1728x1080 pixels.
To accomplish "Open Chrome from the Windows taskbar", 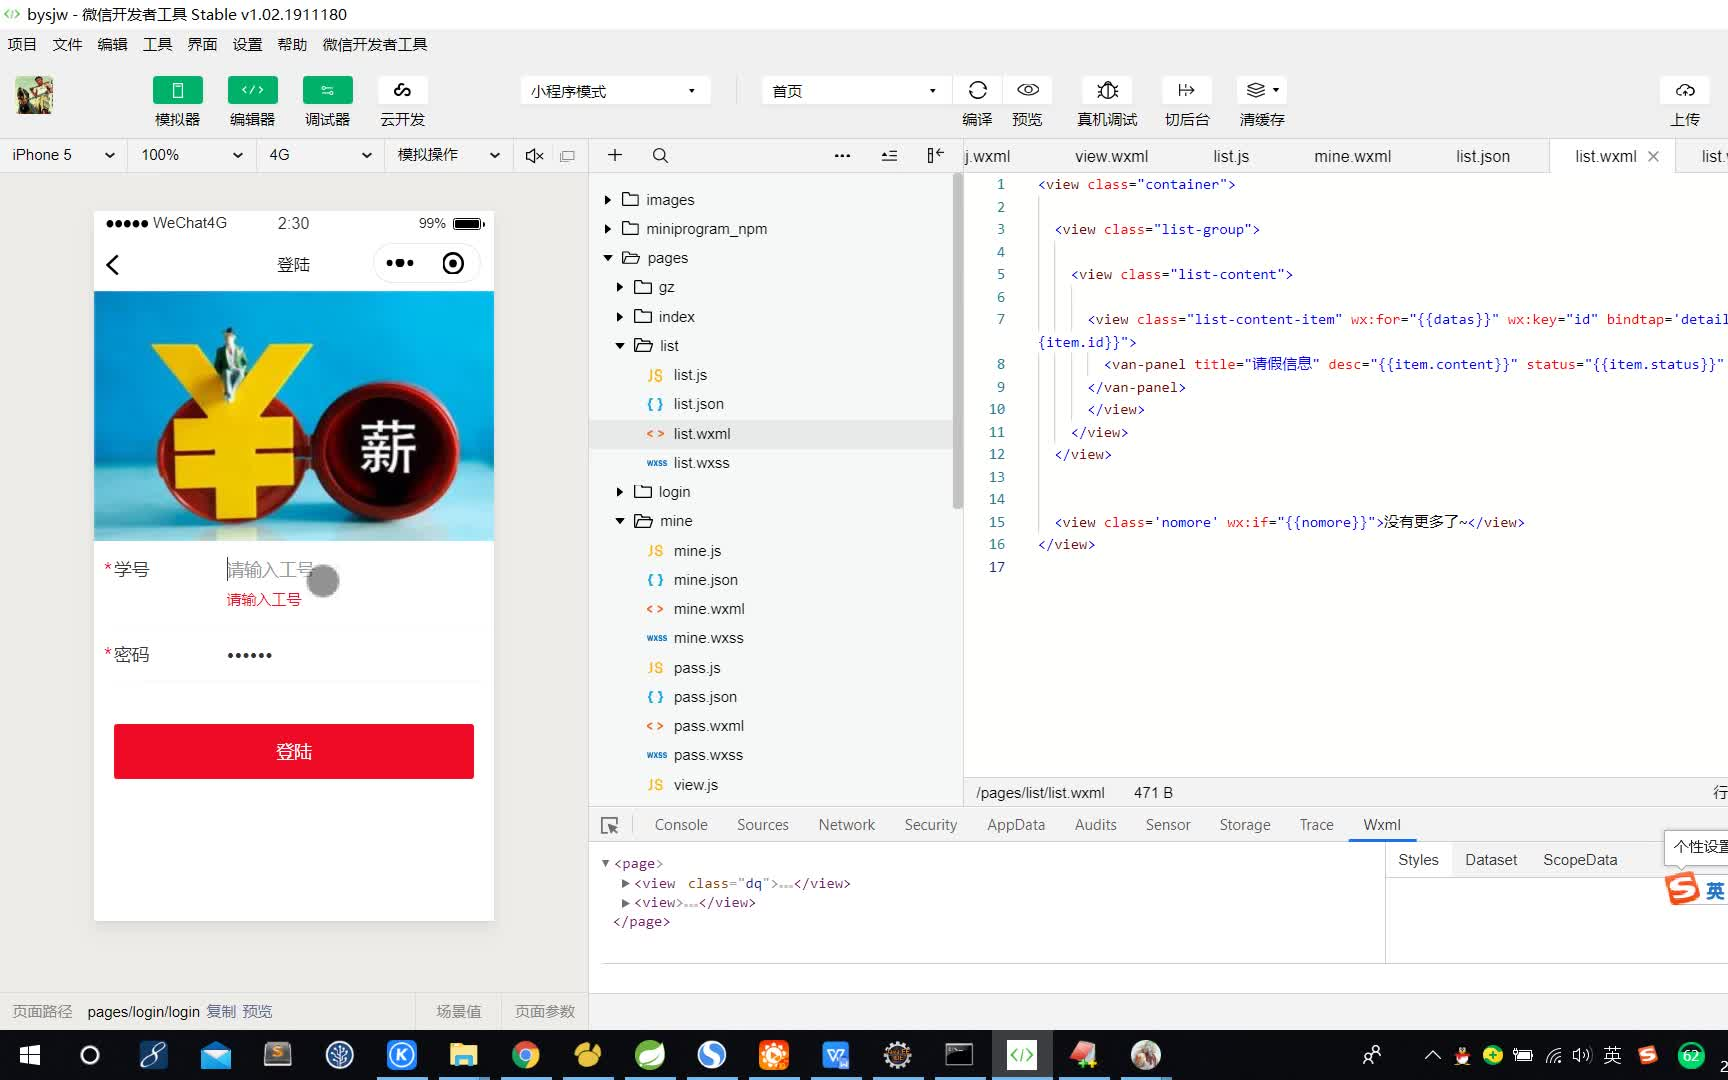I will pos(525,1055).
